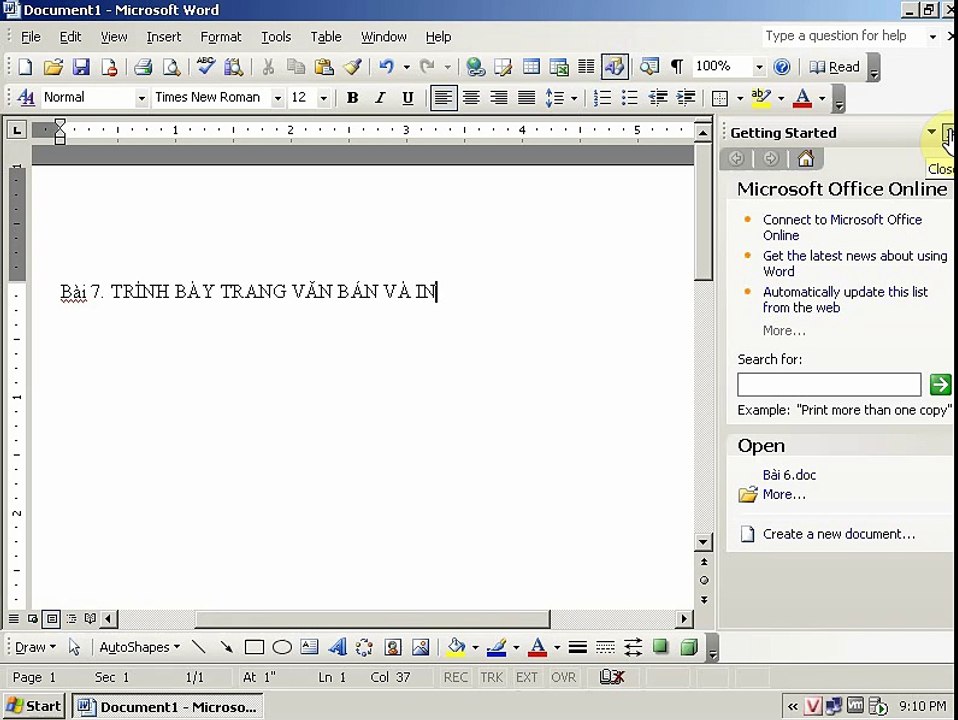Decrease indent of the paragraph

657,98
